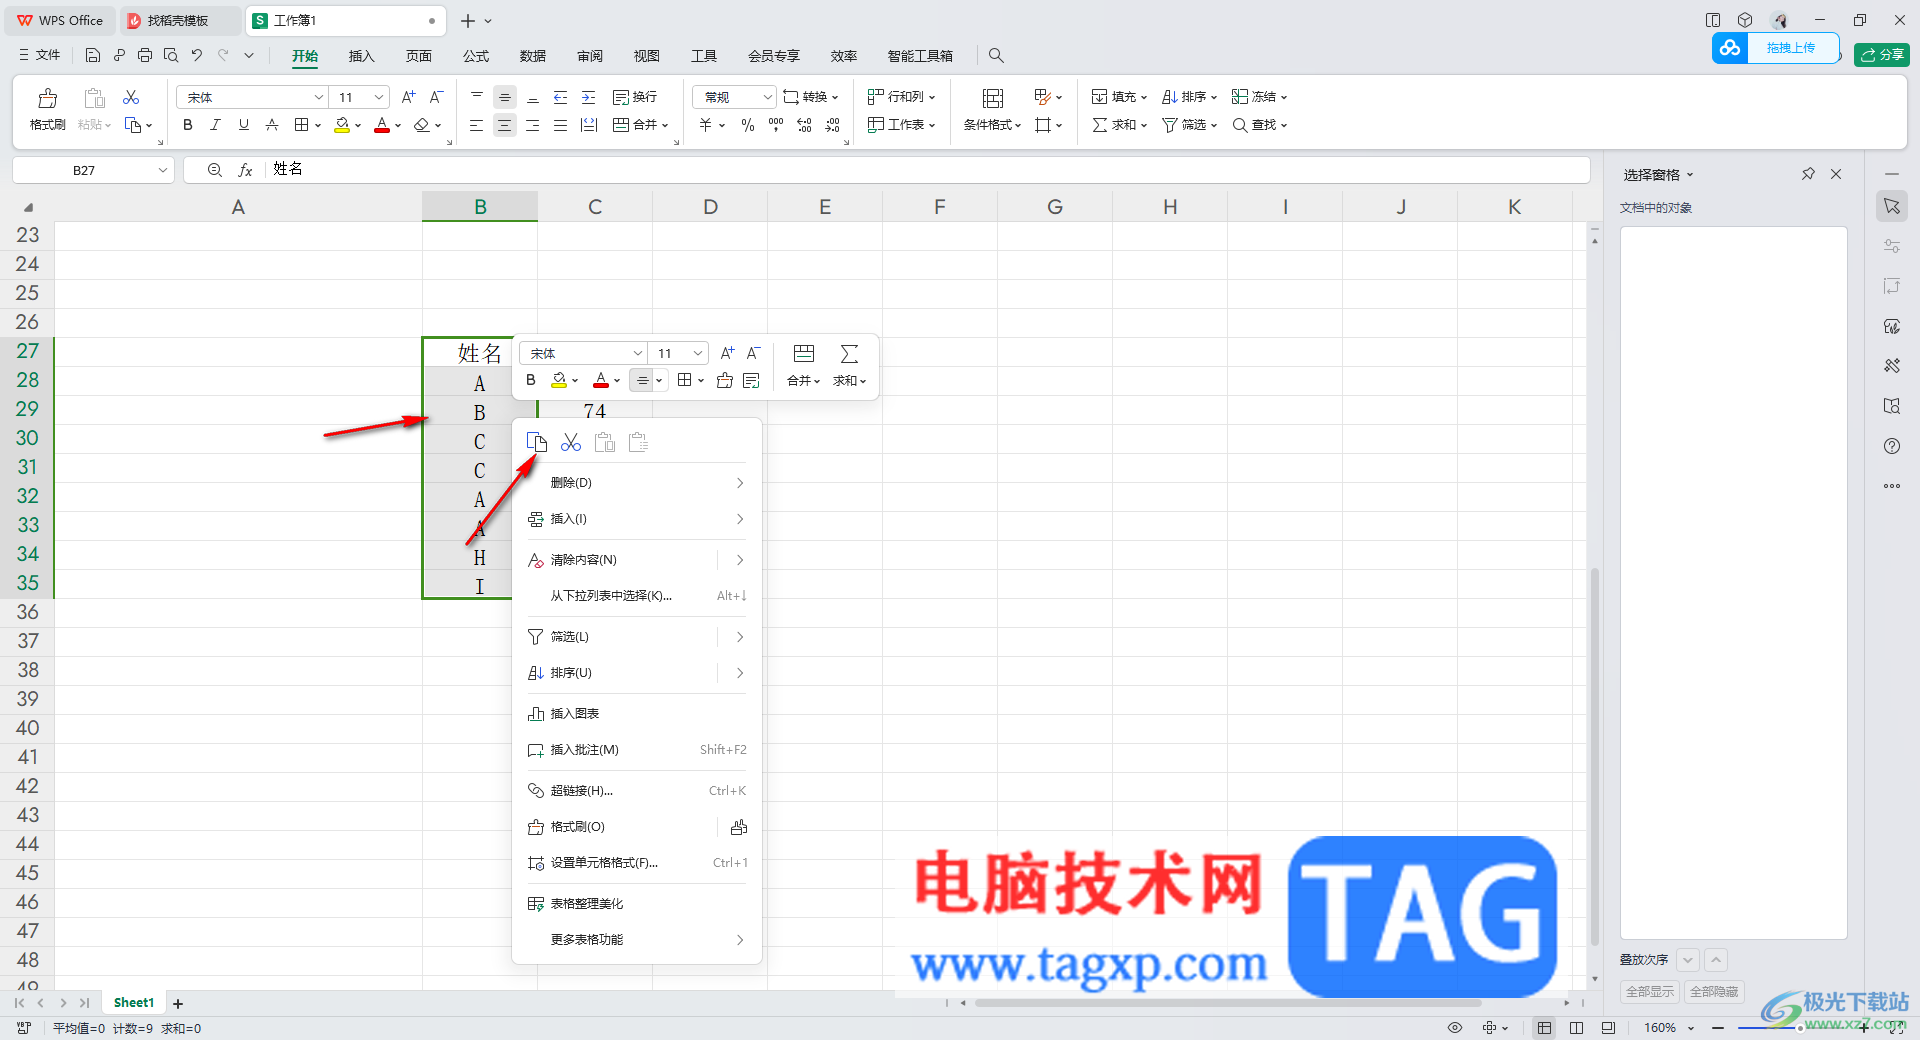The width and height of the screenshot is (1920, 1040).
Task: Choose 插入批注(M) from context menu
Action: click(x=637, y=750)
